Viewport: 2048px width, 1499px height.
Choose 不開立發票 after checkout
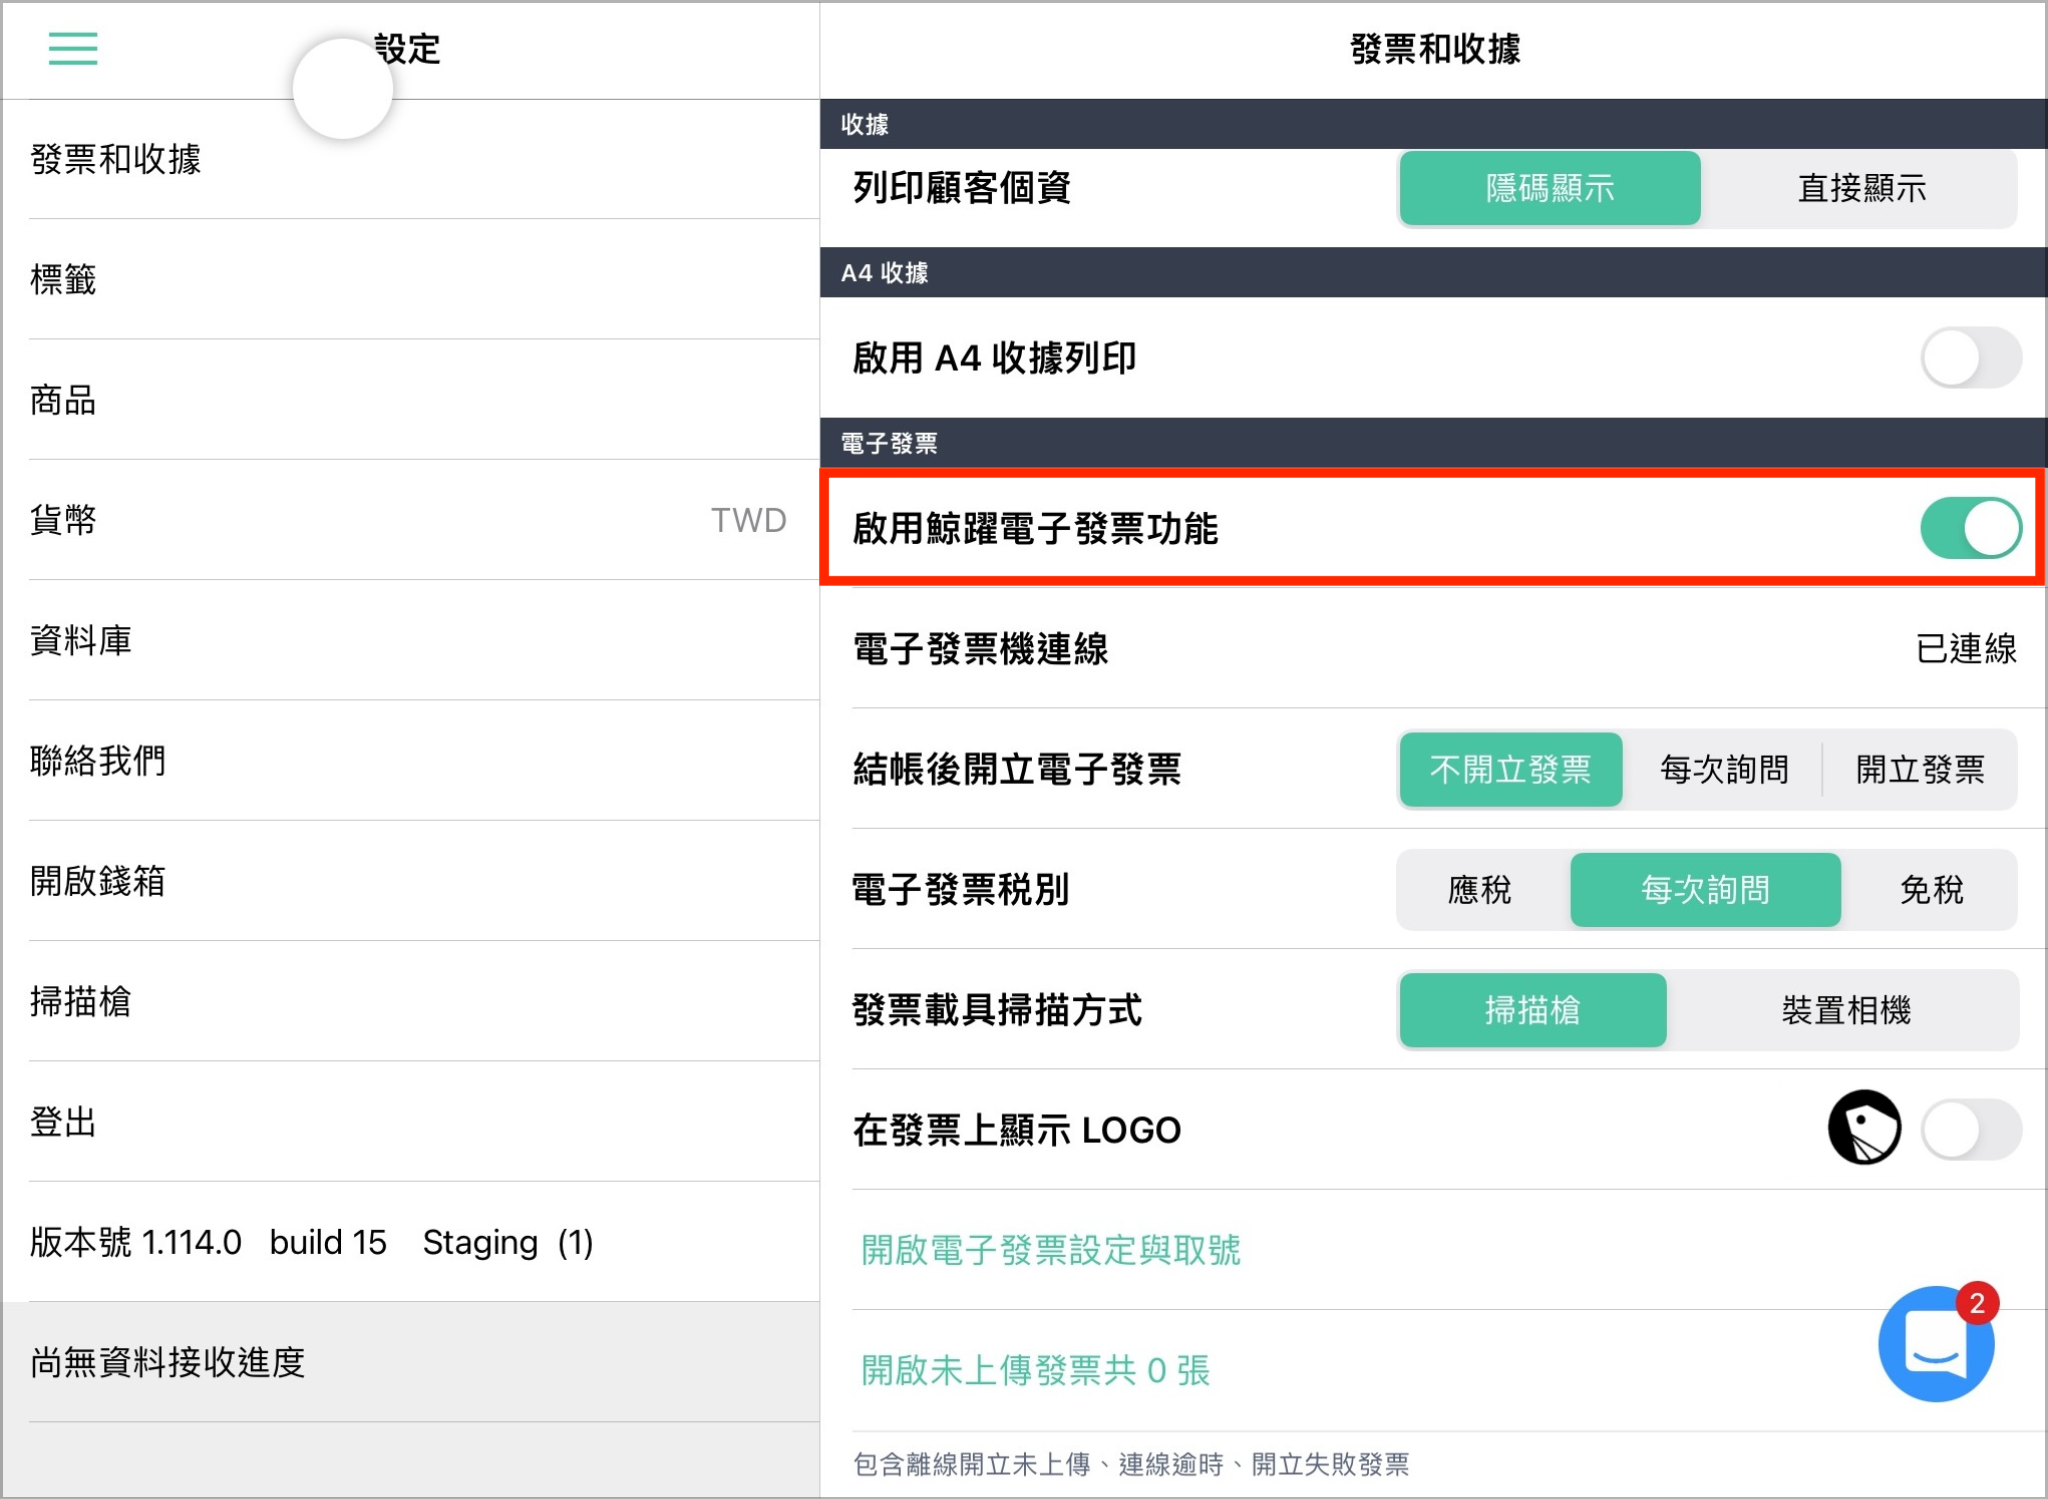pos(1510,770)
